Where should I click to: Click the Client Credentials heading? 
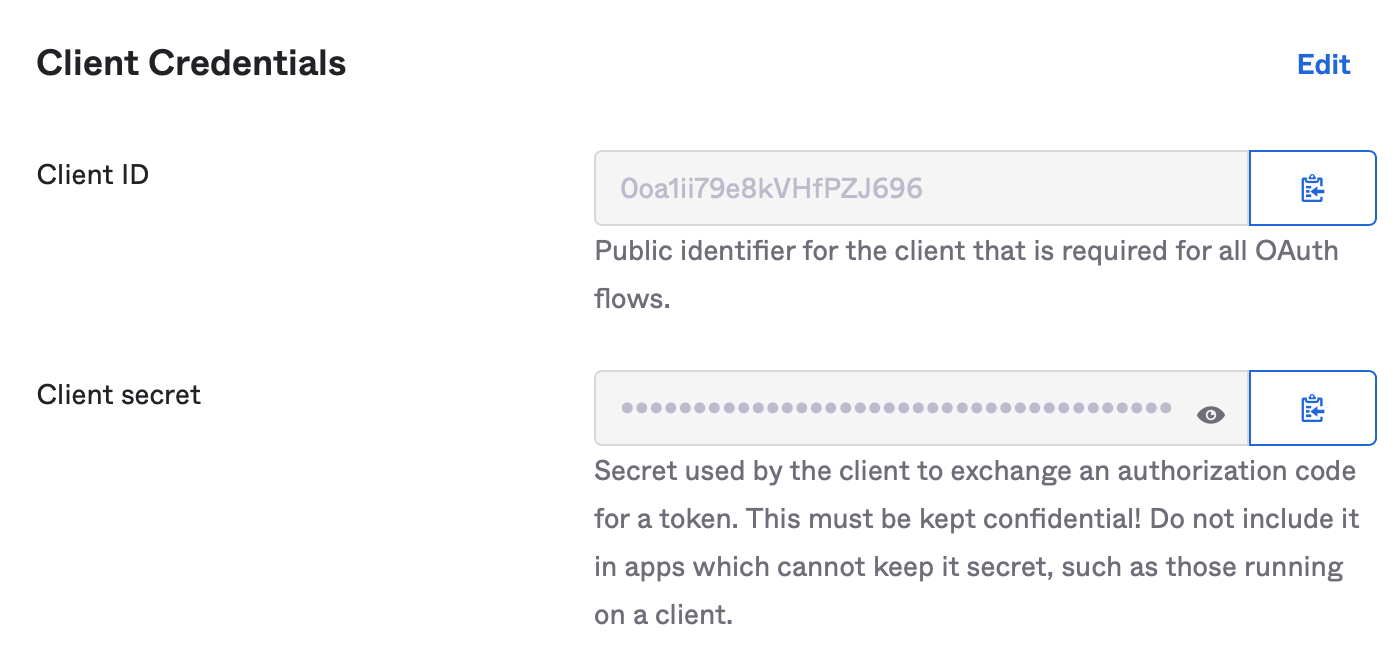point(190,62)
